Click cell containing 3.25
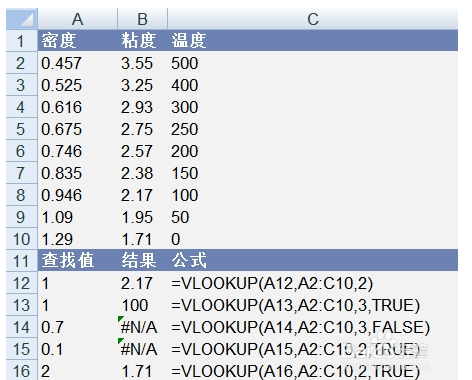This screenshot has height=380, width=472. (x=142, y=85)
